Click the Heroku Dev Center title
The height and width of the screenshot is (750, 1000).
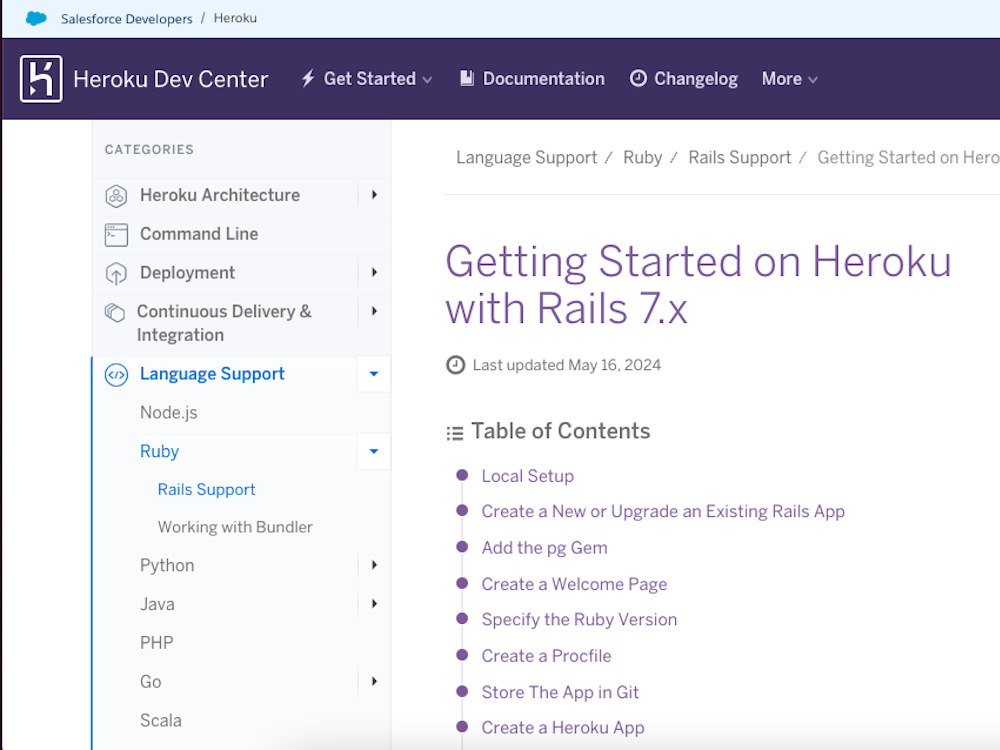pyautogui.click(x=170, y=79)
